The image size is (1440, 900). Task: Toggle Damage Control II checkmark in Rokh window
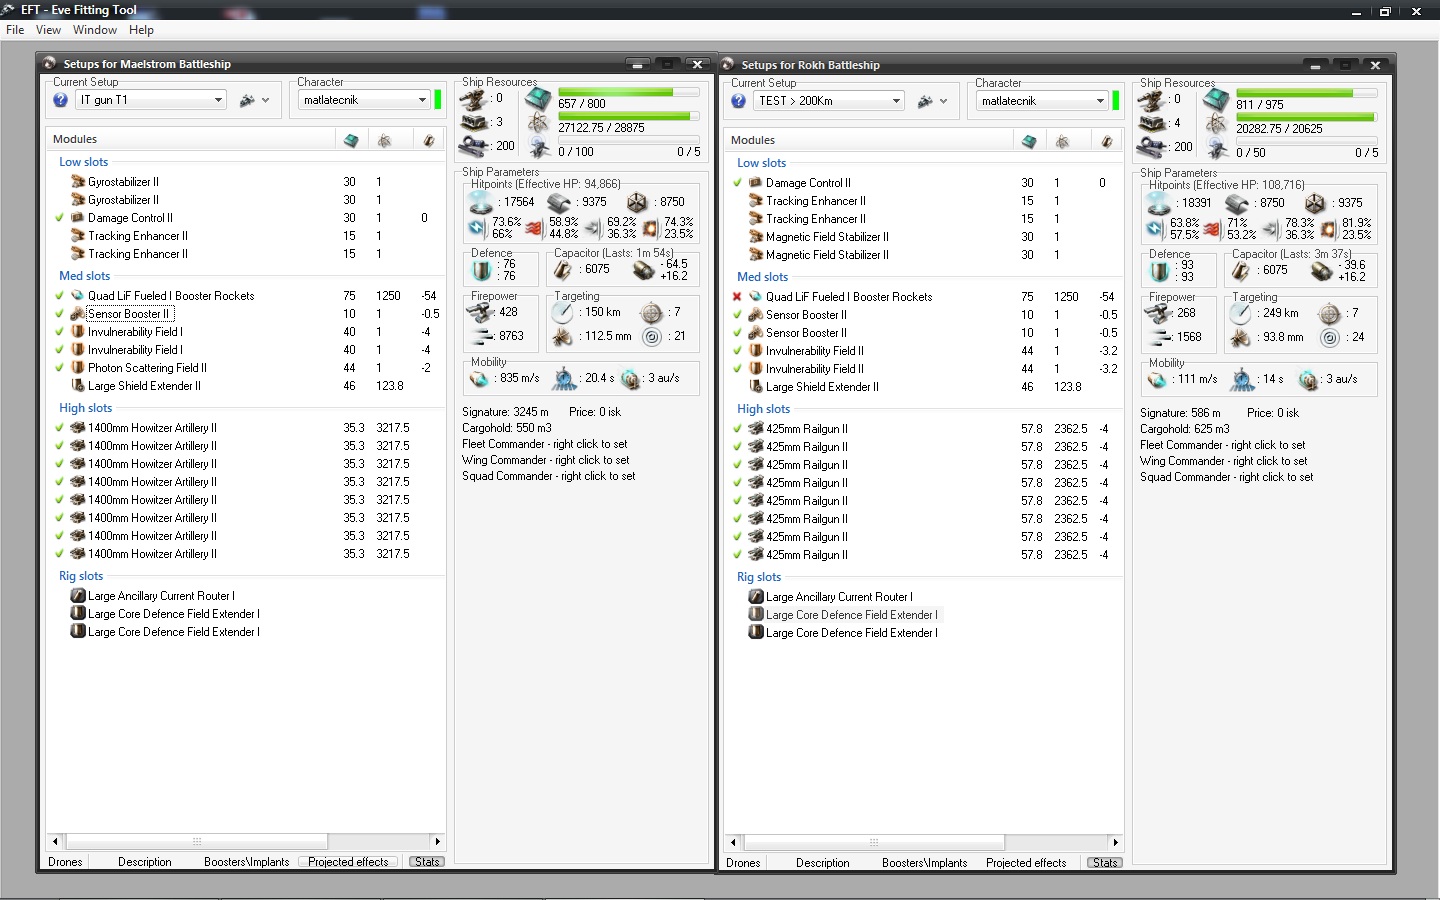[738, 183]
